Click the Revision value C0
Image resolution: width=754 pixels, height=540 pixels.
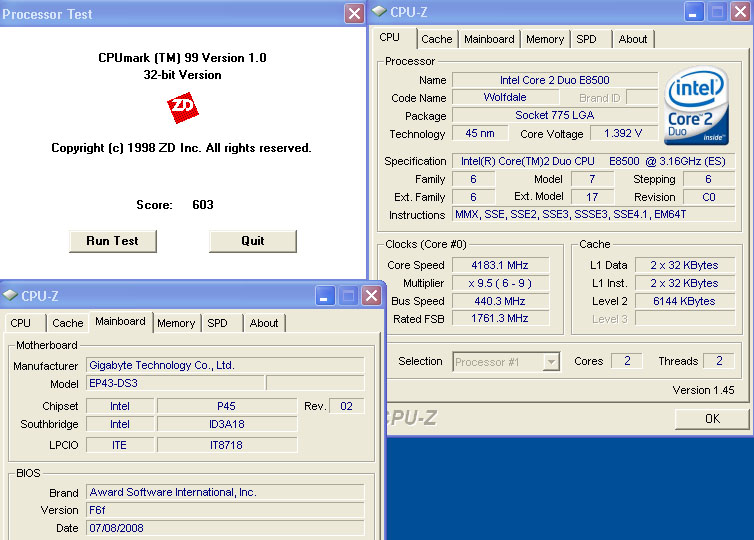click(x=709, y=197)
